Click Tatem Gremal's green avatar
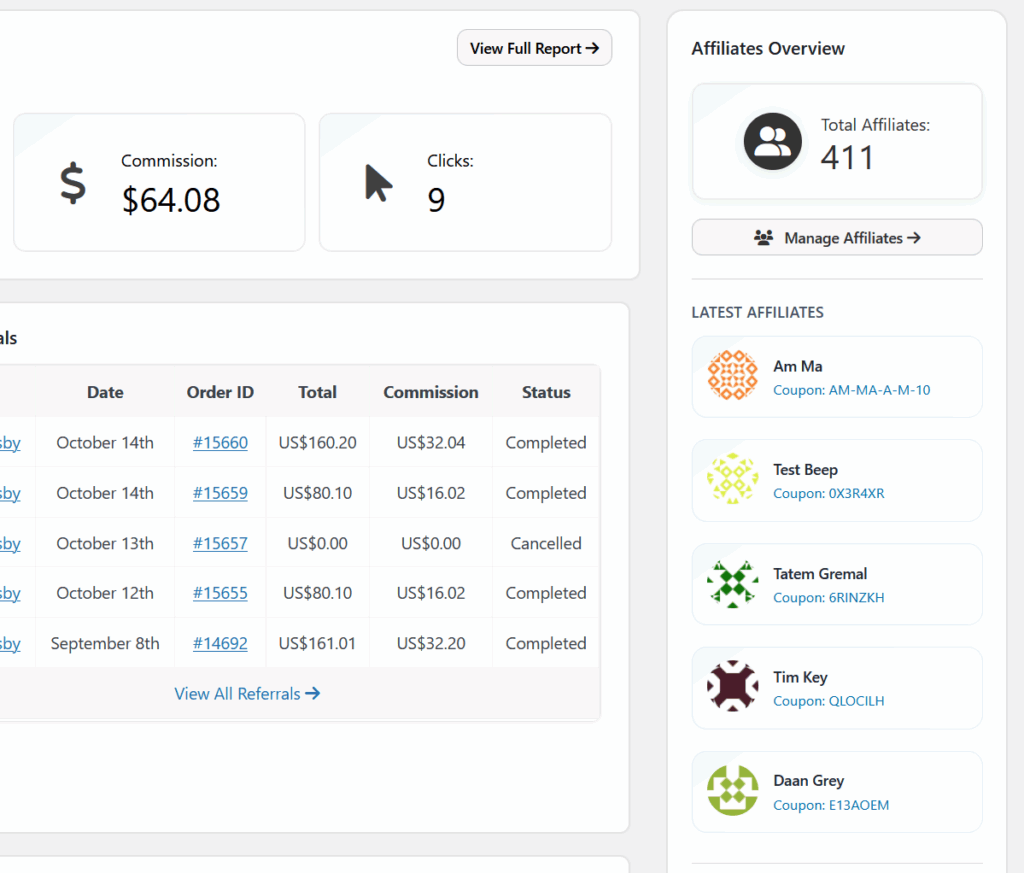The width and height of the screenshot is (1024, 873). click(732, 584)
